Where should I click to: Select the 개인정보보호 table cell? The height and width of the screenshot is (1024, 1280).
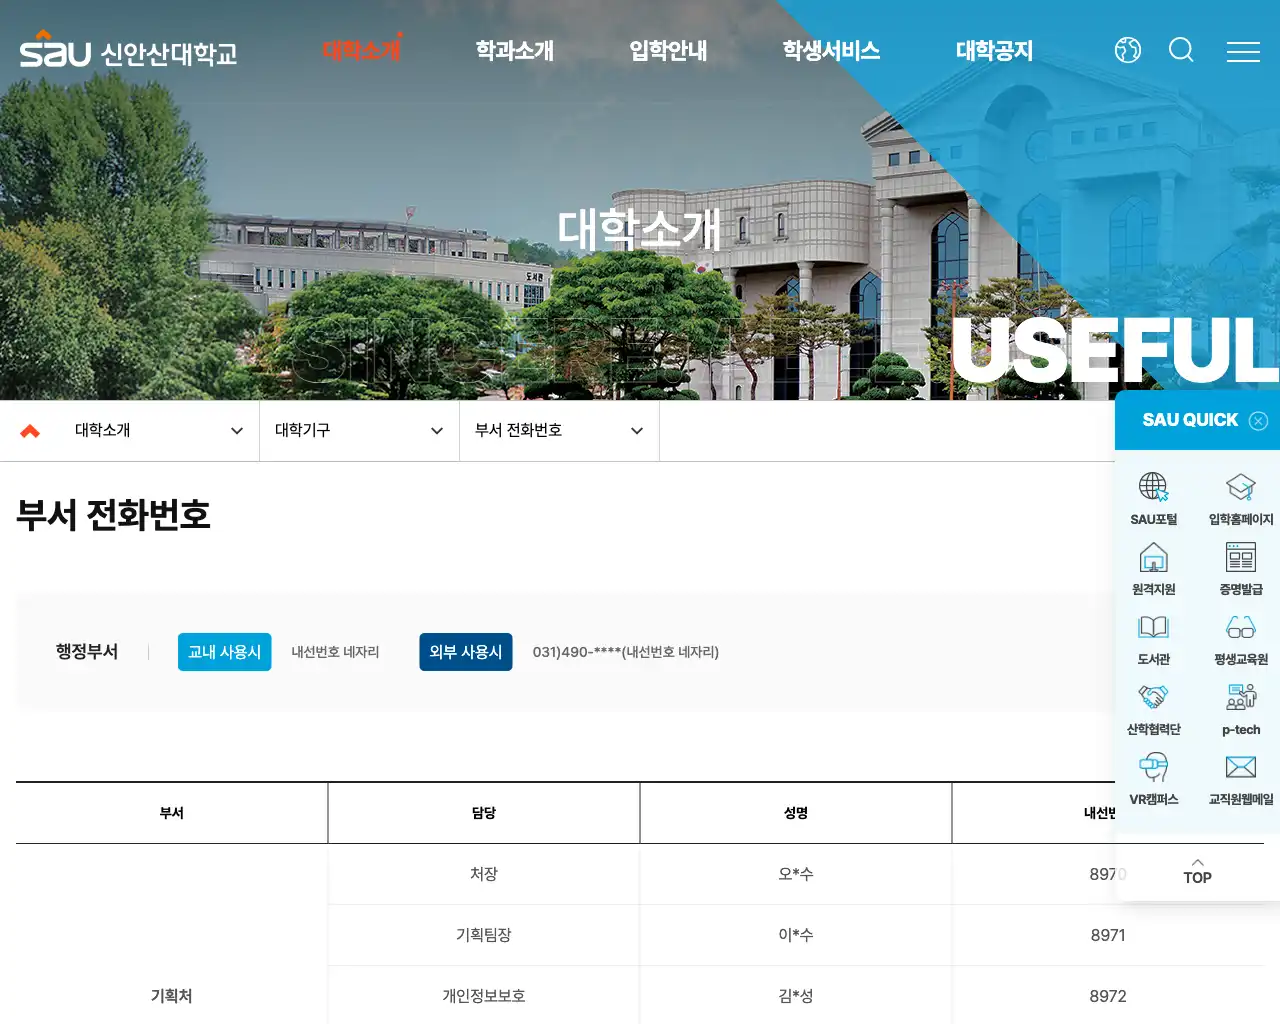click(484, 996)
